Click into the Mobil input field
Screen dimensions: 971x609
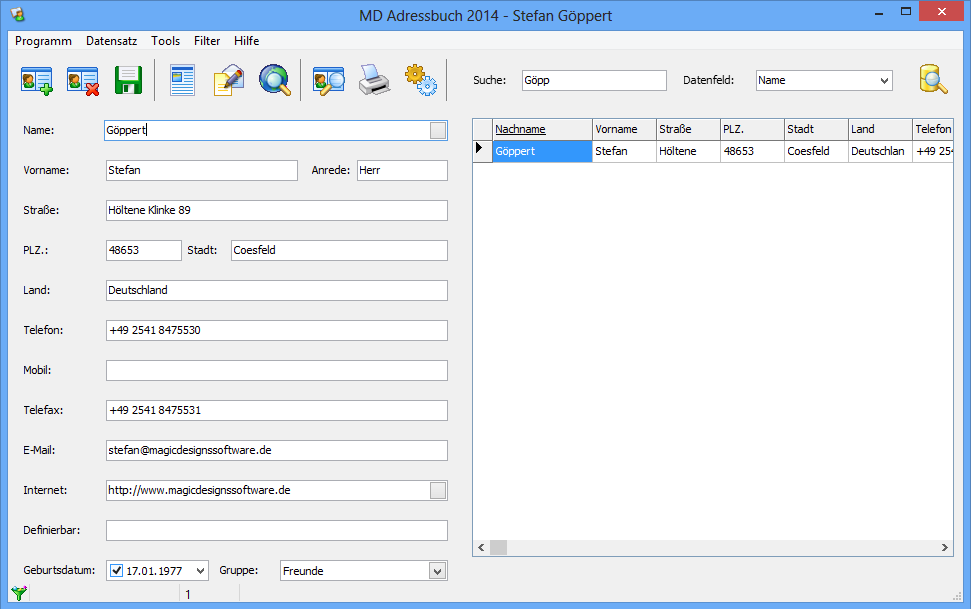tap(276, 370)
